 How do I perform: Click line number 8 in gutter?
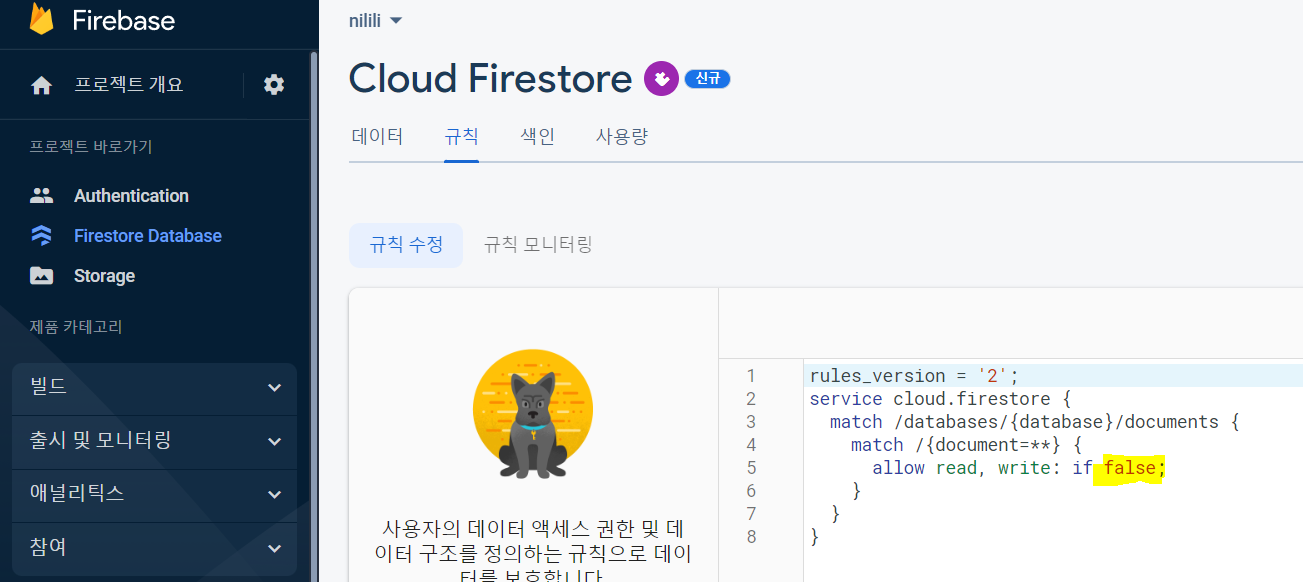751,537
